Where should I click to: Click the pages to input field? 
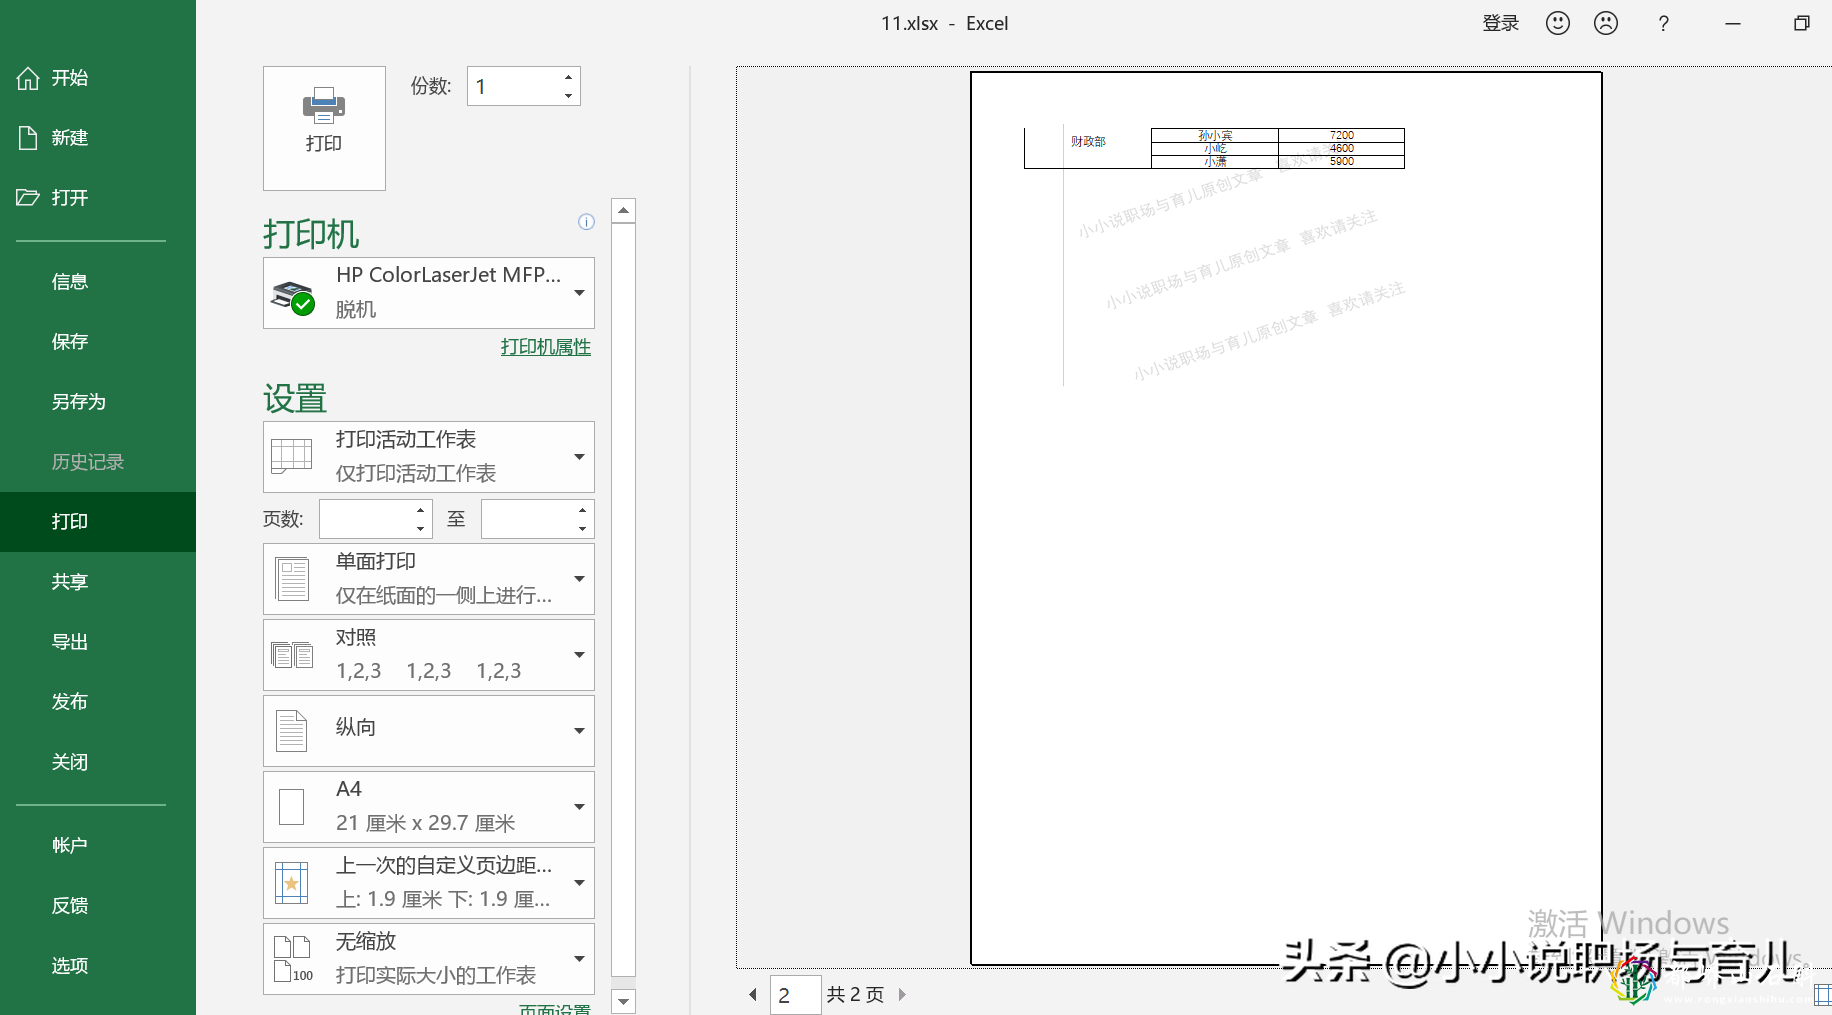[x=528, y=519]
